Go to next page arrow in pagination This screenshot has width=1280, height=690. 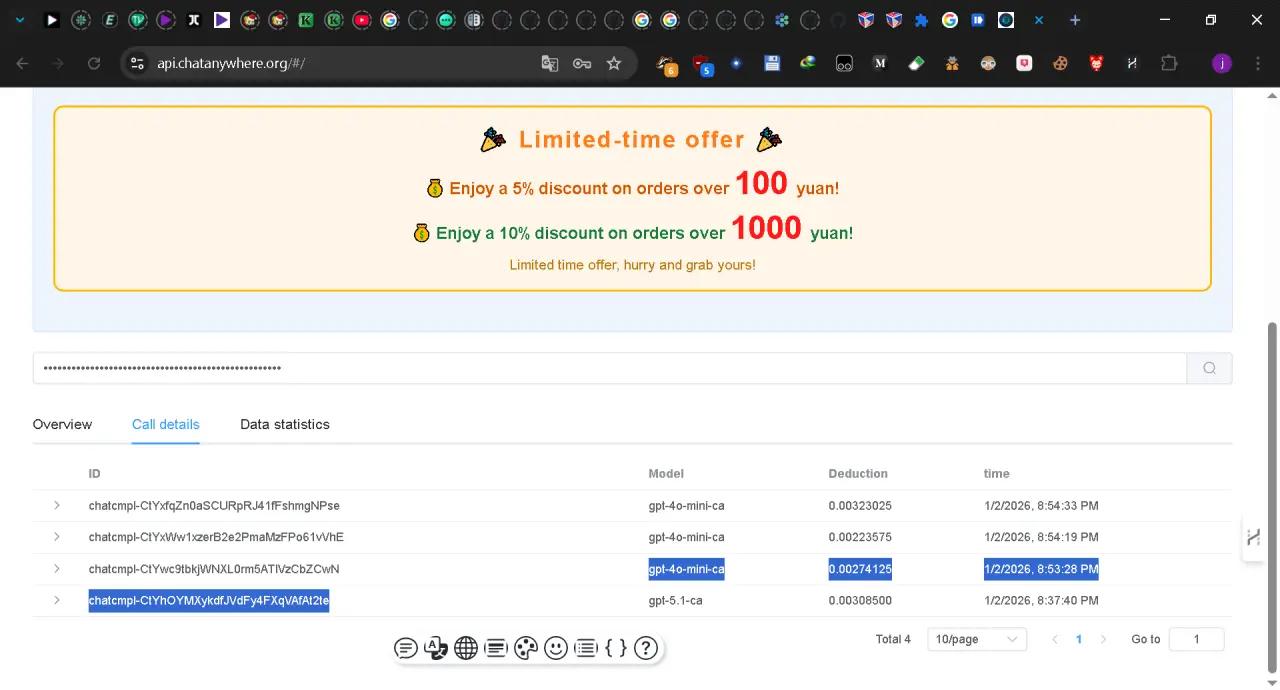point(1103,639)
